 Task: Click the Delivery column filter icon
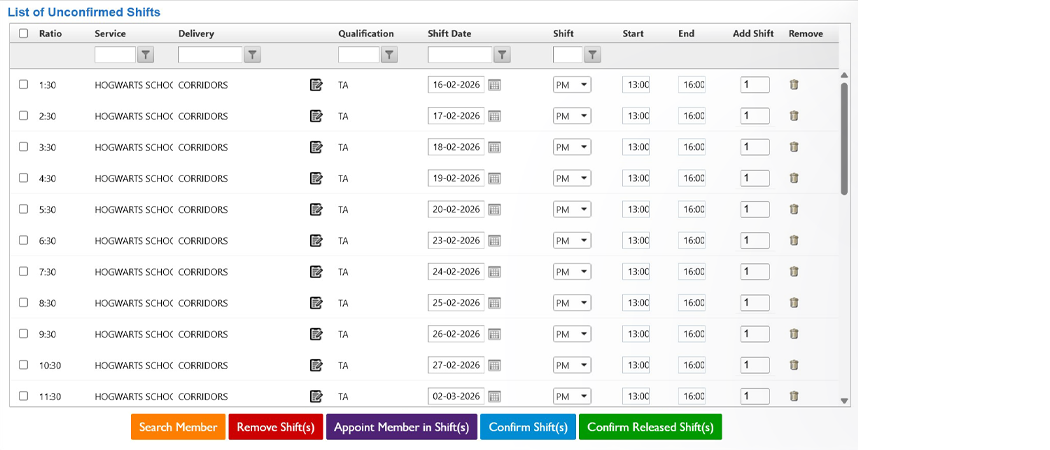(252, 55)
